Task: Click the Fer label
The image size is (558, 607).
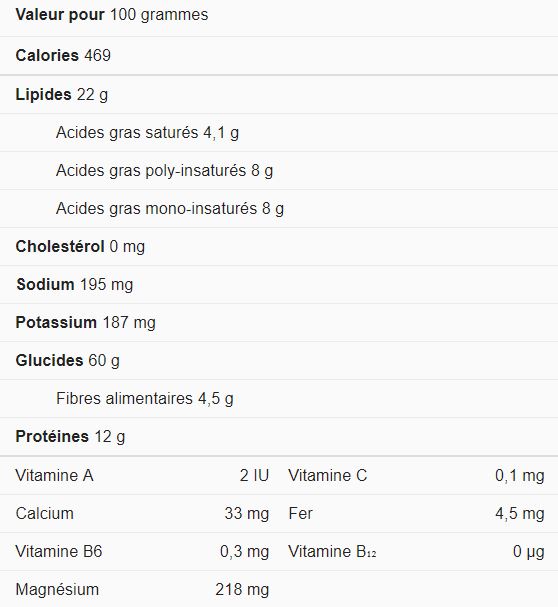Action: click(300, 514)
